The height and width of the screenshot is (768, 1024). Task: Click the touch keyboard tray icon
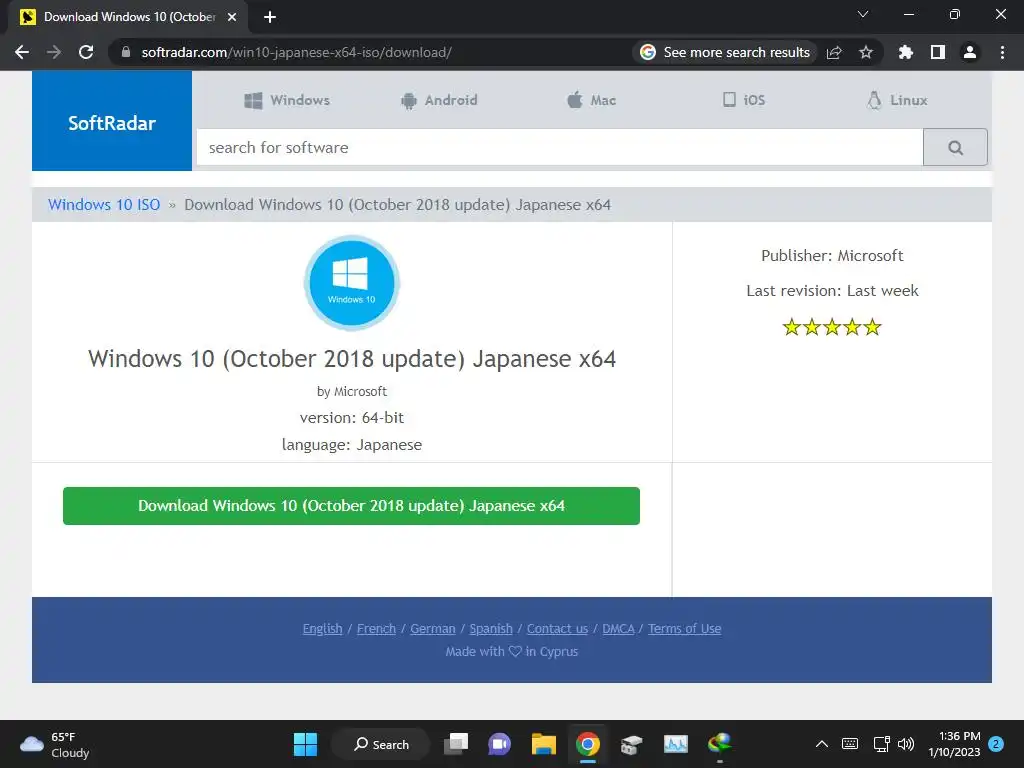[x=850, y=744]
